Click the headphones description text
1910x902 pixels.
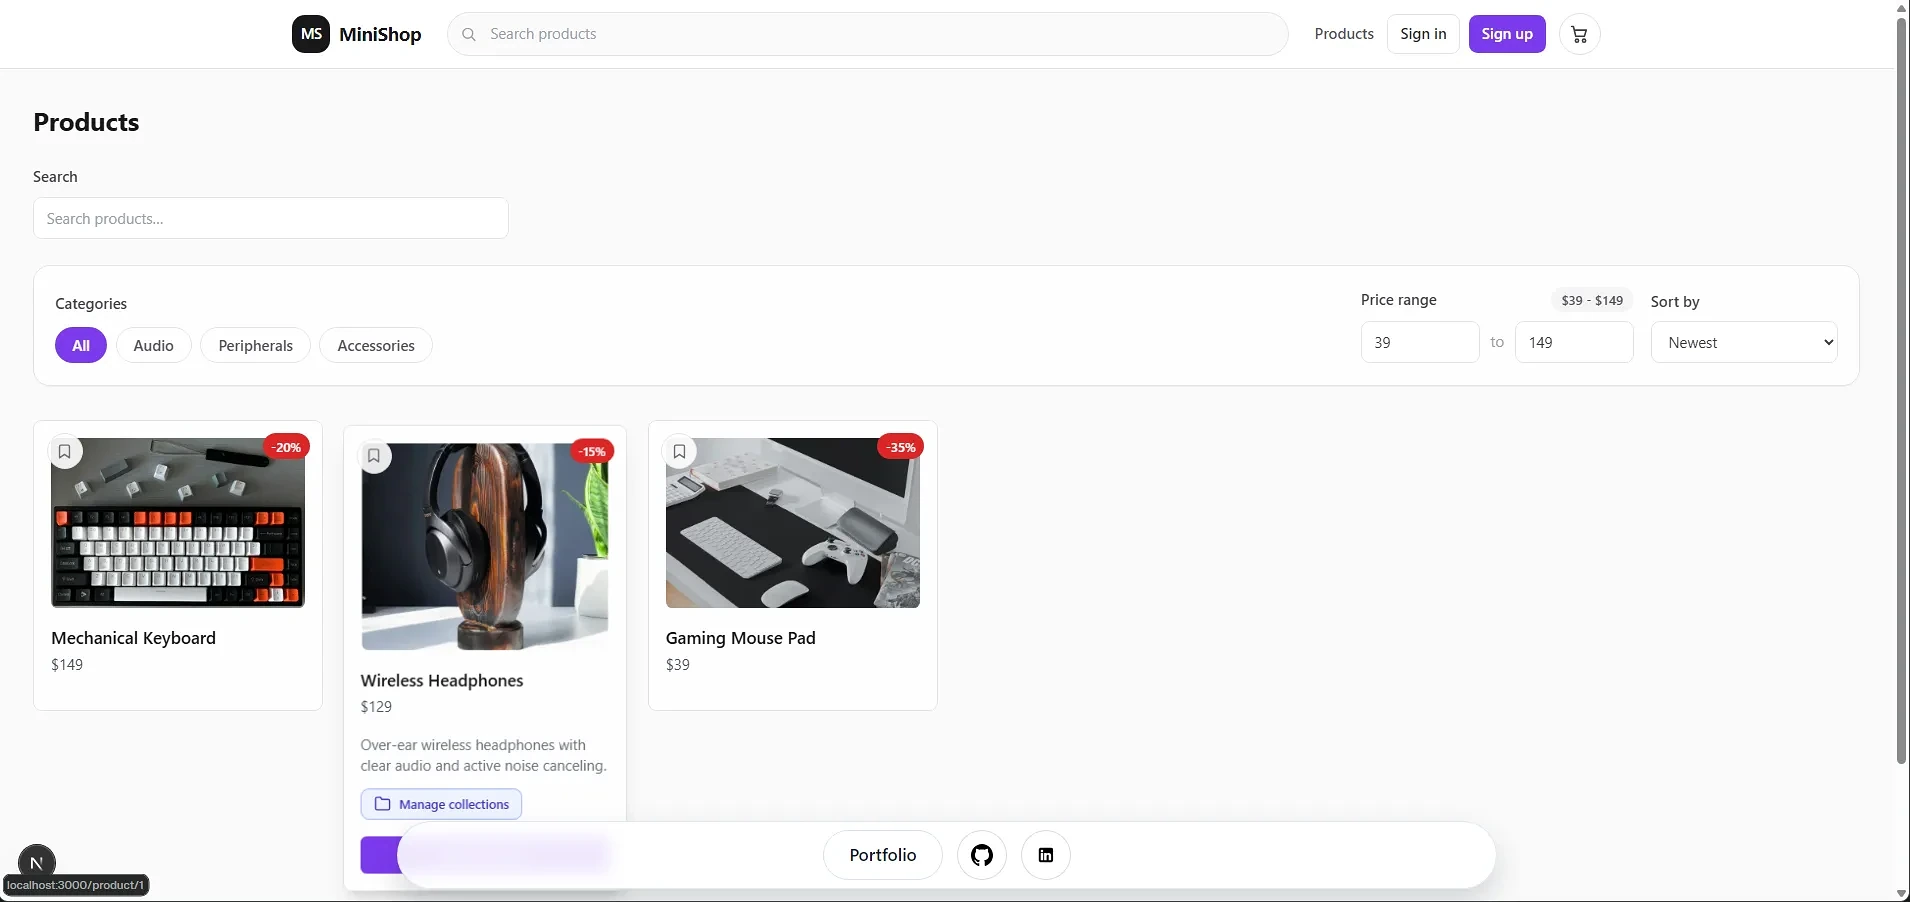484,755
